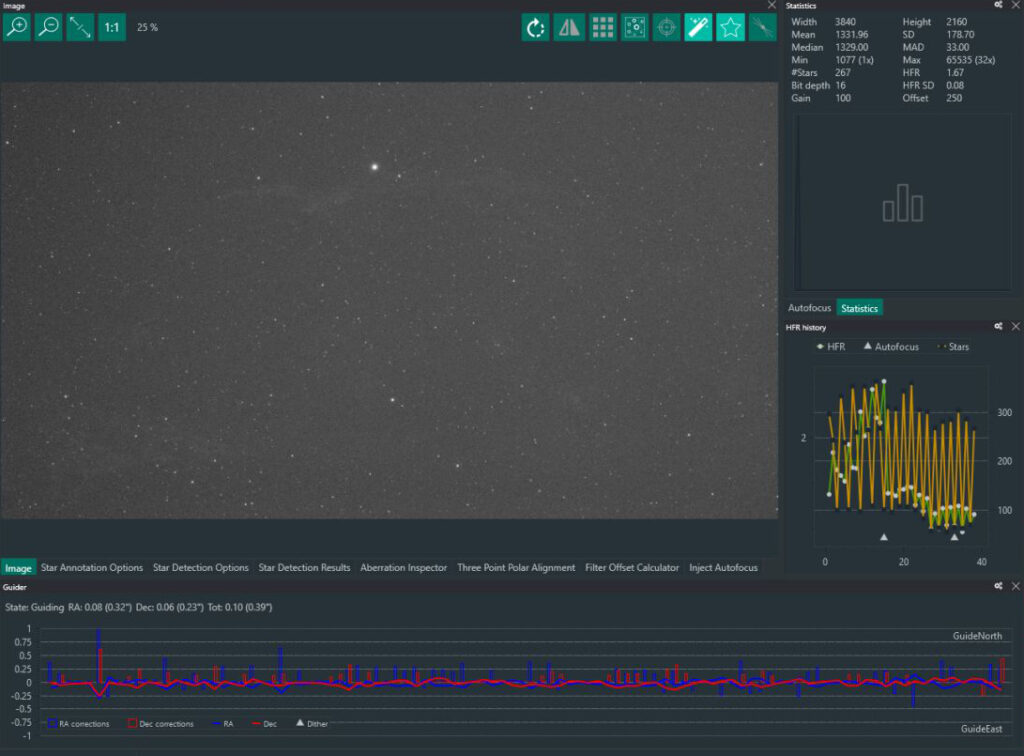Click the rotate image icon
This screenshot has height=756, width=1024.
click(536, 27)
